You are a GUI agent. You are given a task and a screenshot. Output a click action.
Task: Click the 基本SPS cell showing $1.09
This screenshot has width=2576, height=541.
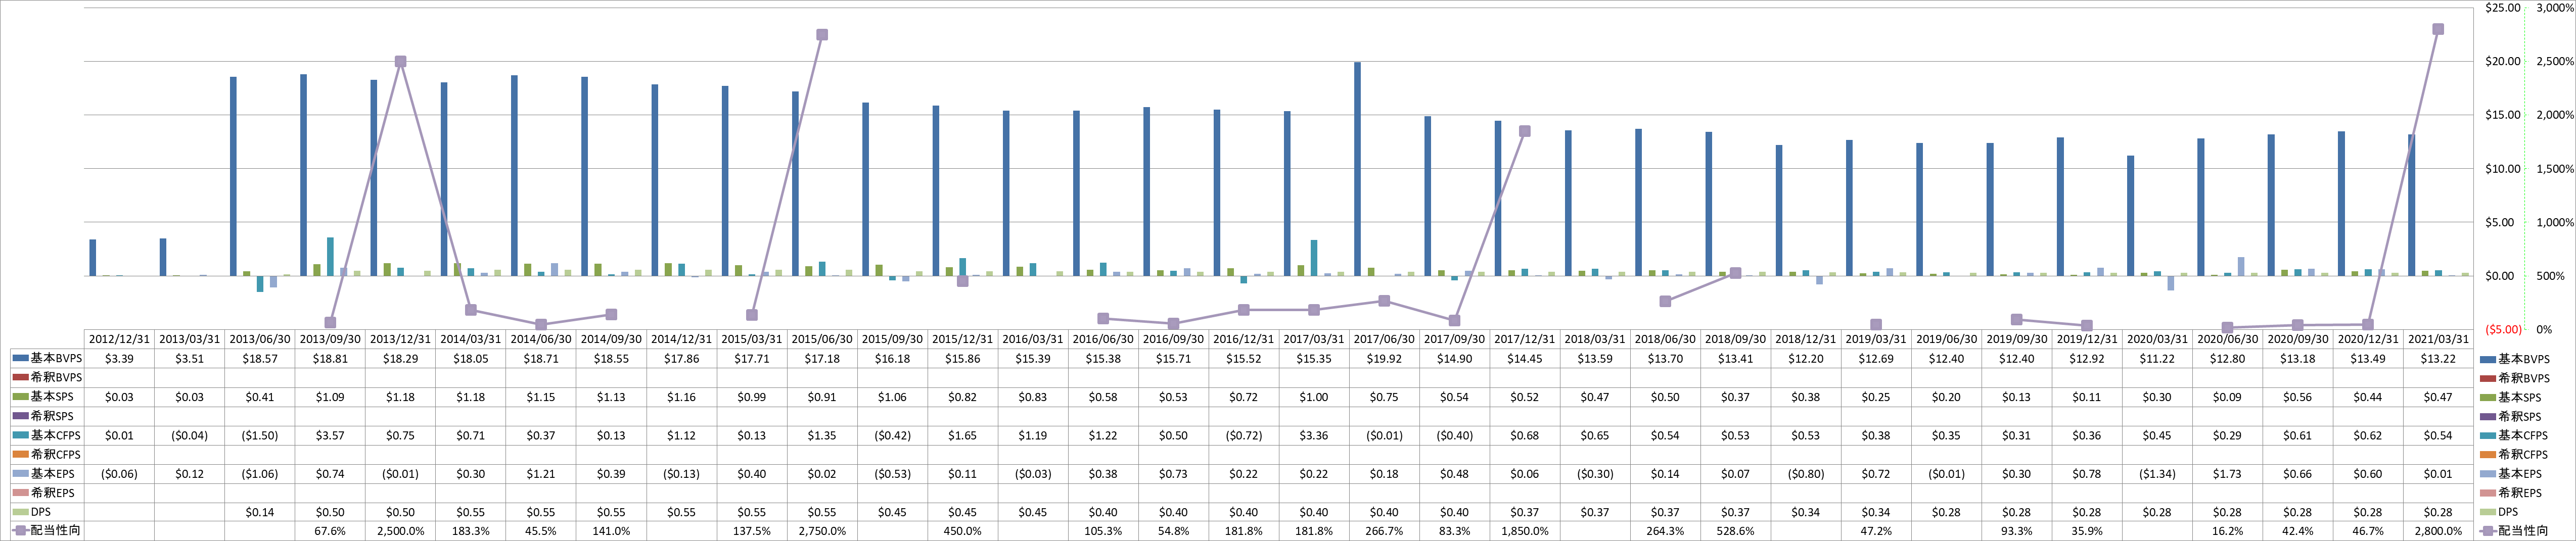click(330, 397)
